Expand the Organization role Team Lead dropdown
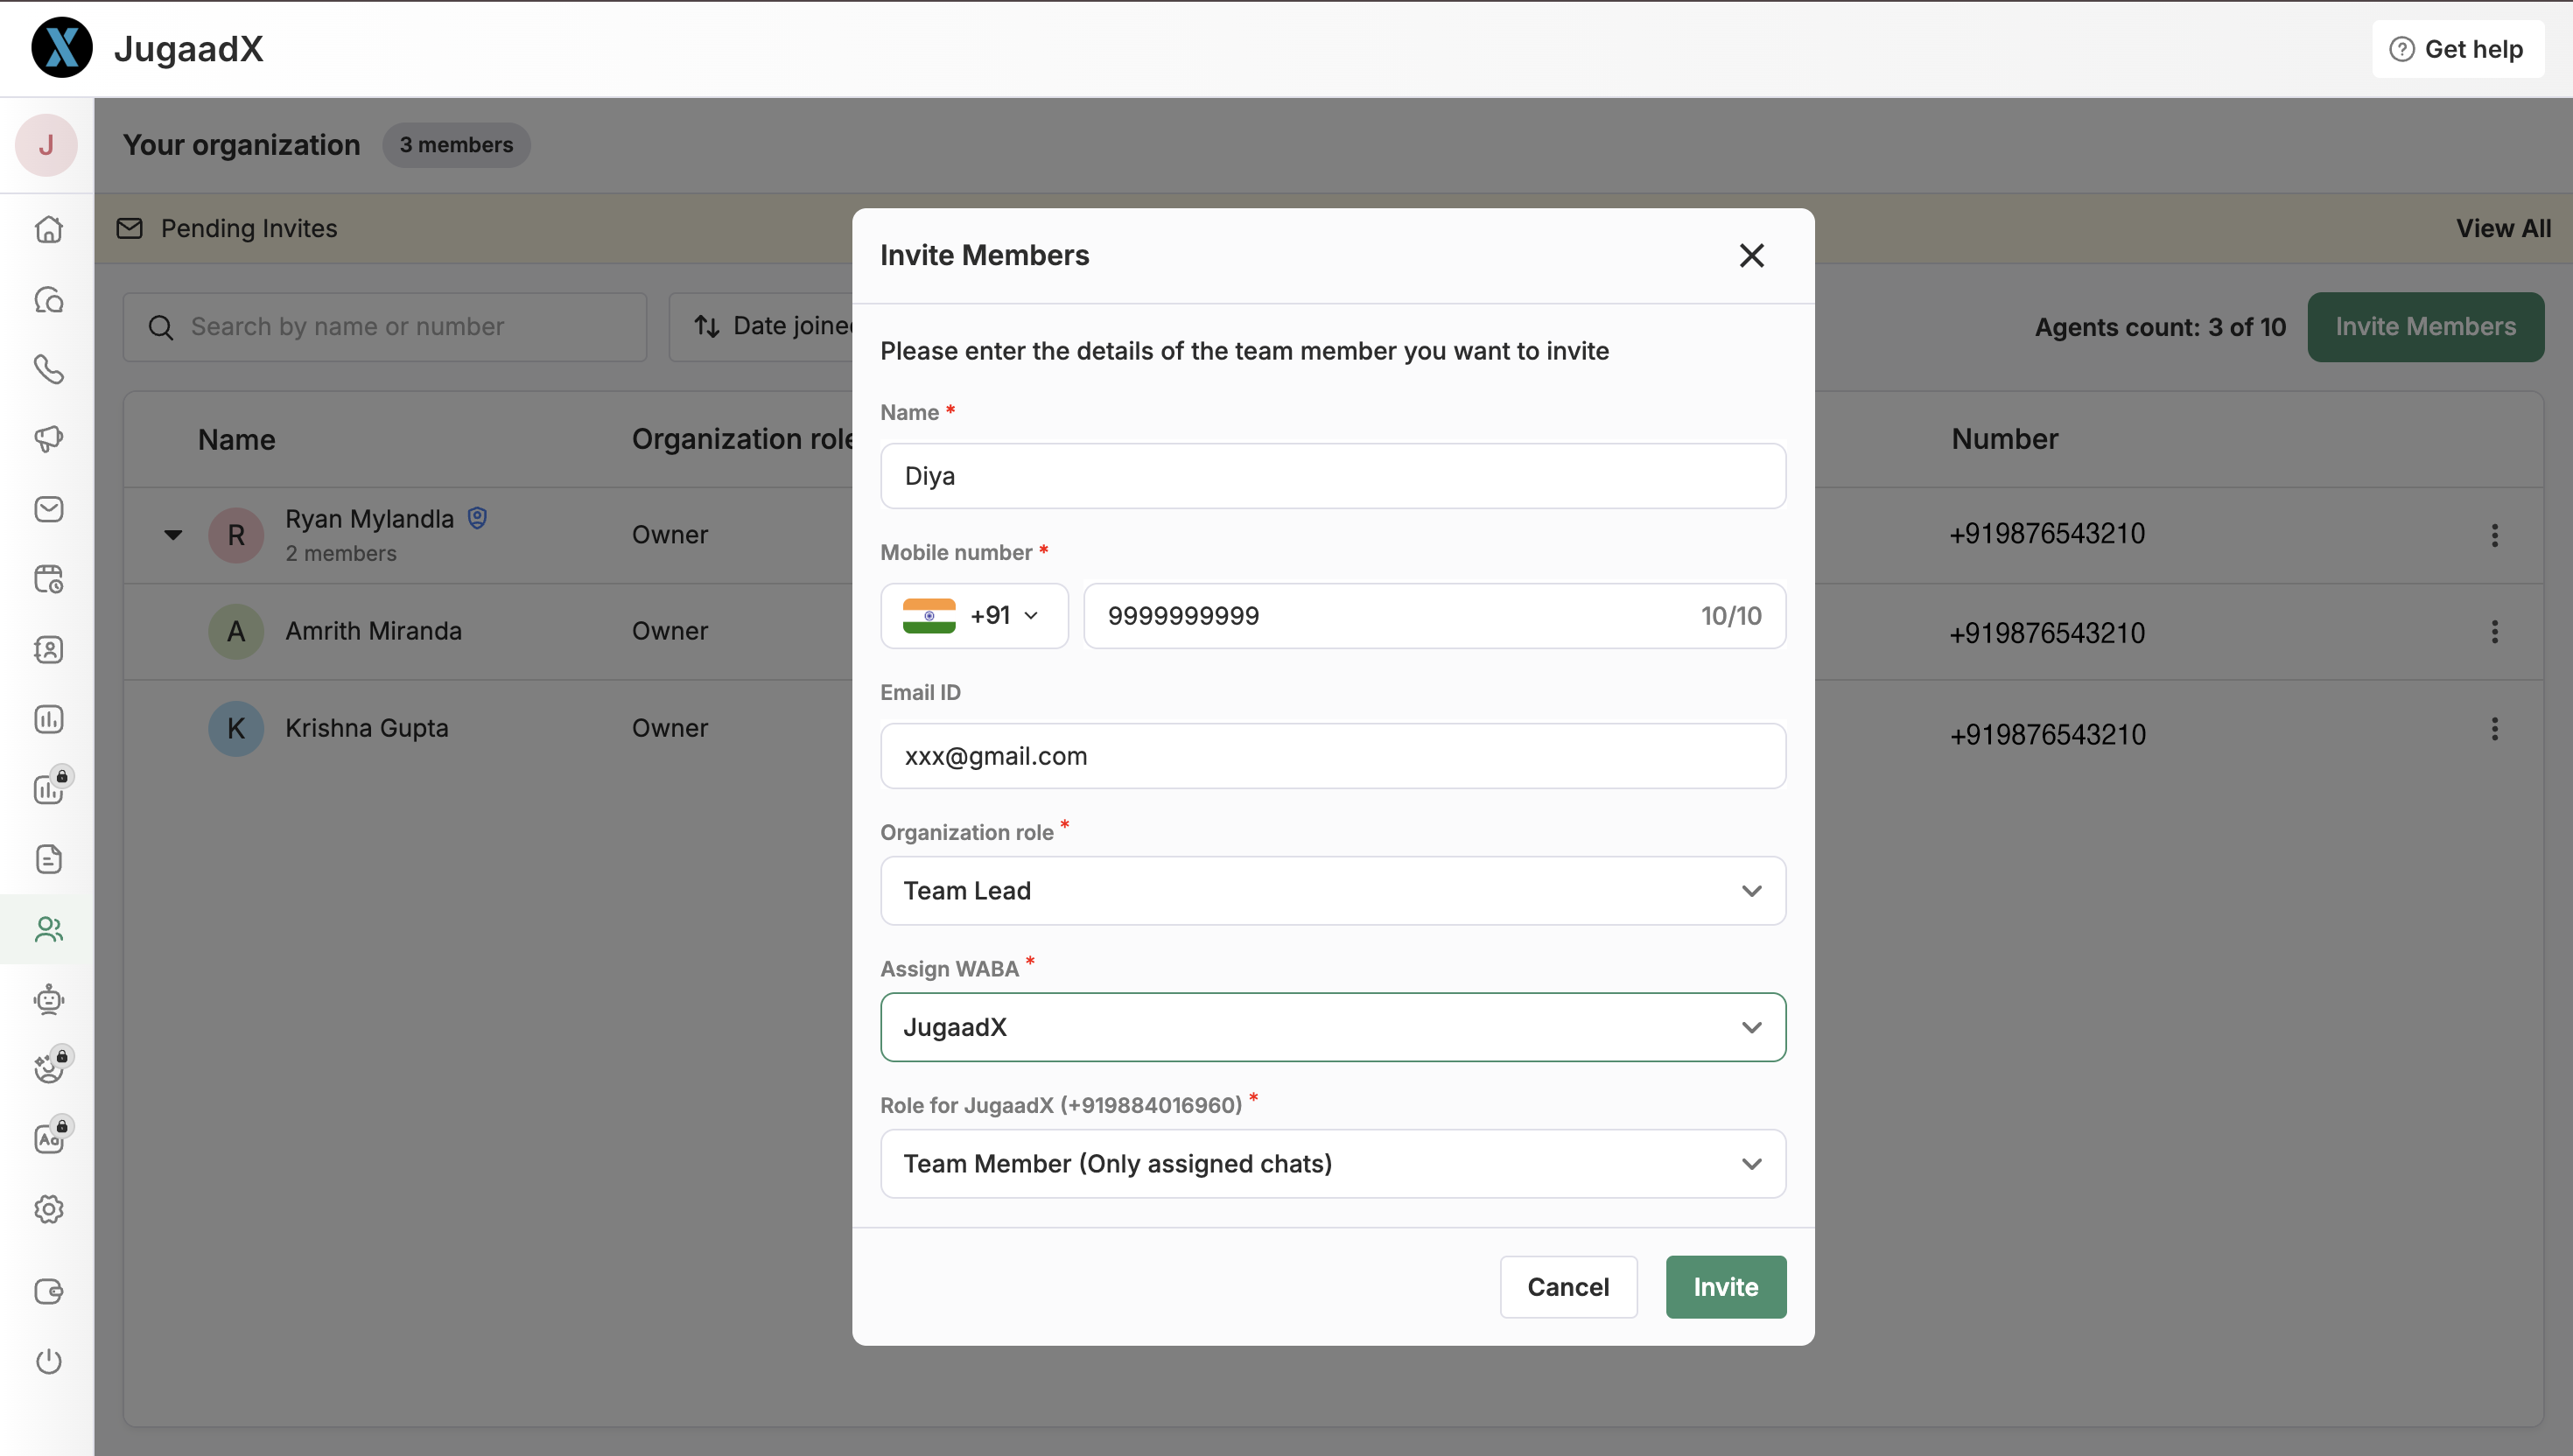The width and height of the screenshot is (2573, 1456). click(x=1332, y=890)
